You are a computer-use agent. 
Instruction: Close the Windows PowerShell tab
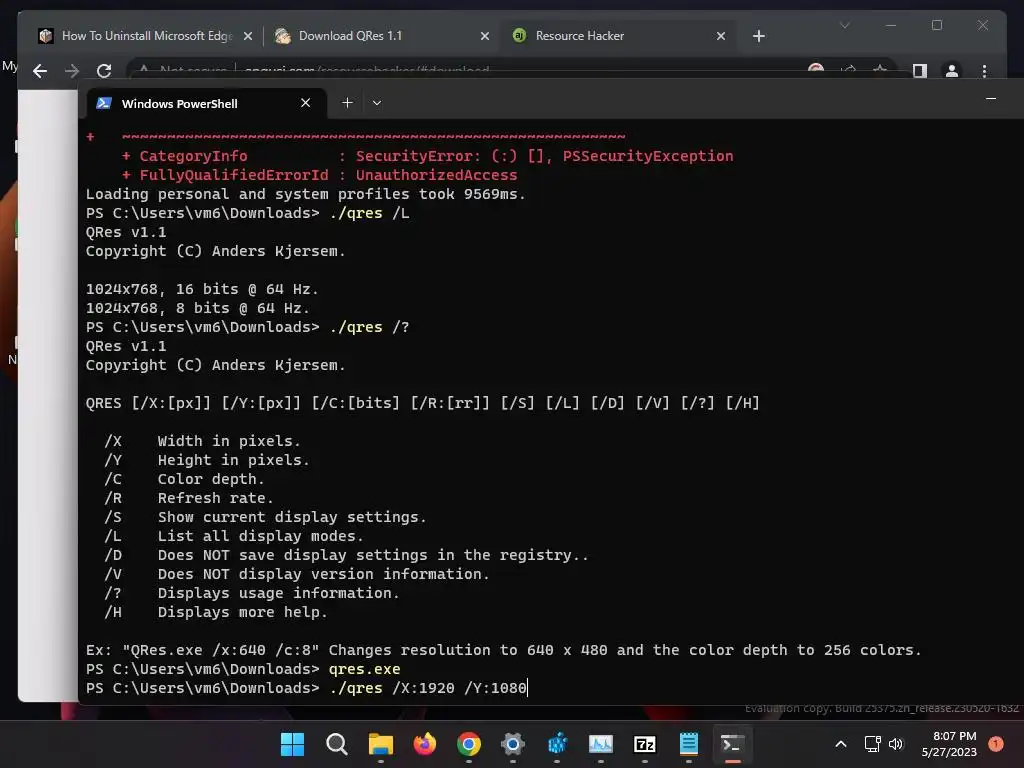(x=305, y=103)
